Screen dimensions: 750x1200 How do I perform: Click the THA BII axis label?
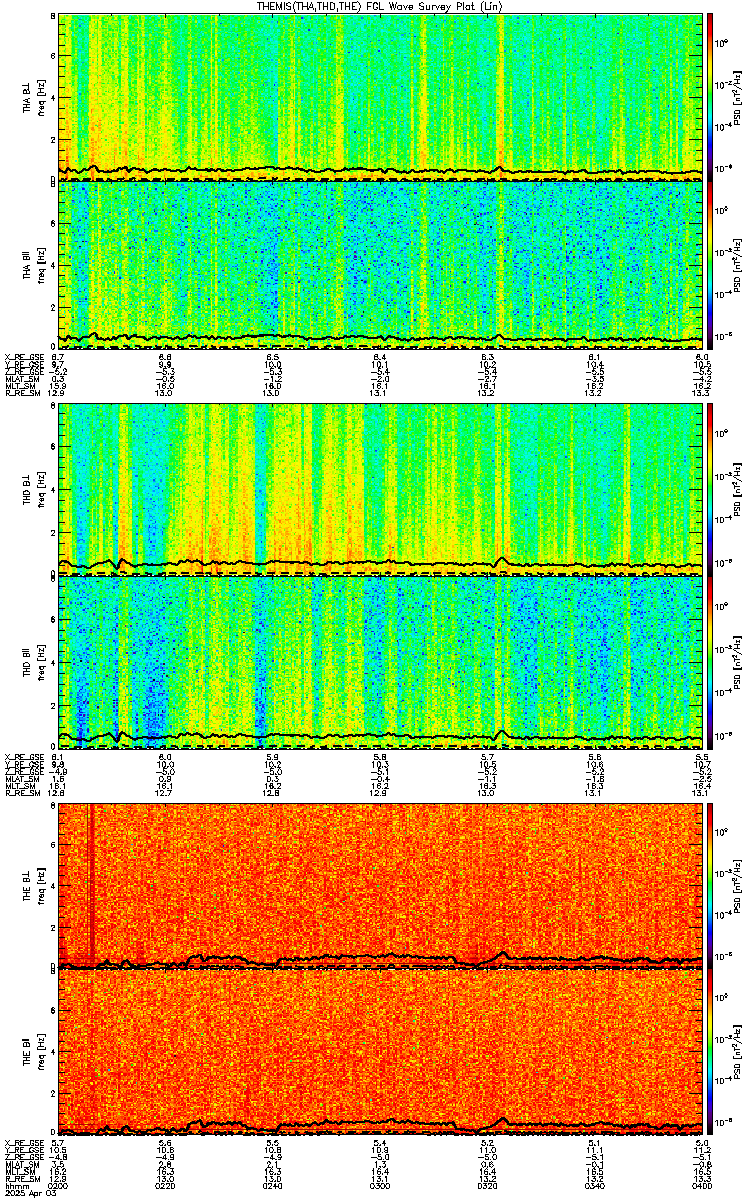pyautogui.click(x=27, y=264)
